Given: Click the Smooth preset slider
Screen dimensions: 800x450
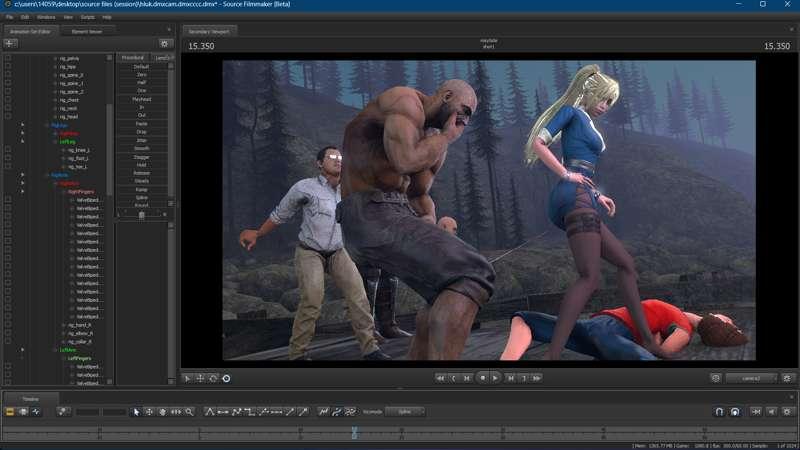Looking at the screenshot, I should pos(141,148).
